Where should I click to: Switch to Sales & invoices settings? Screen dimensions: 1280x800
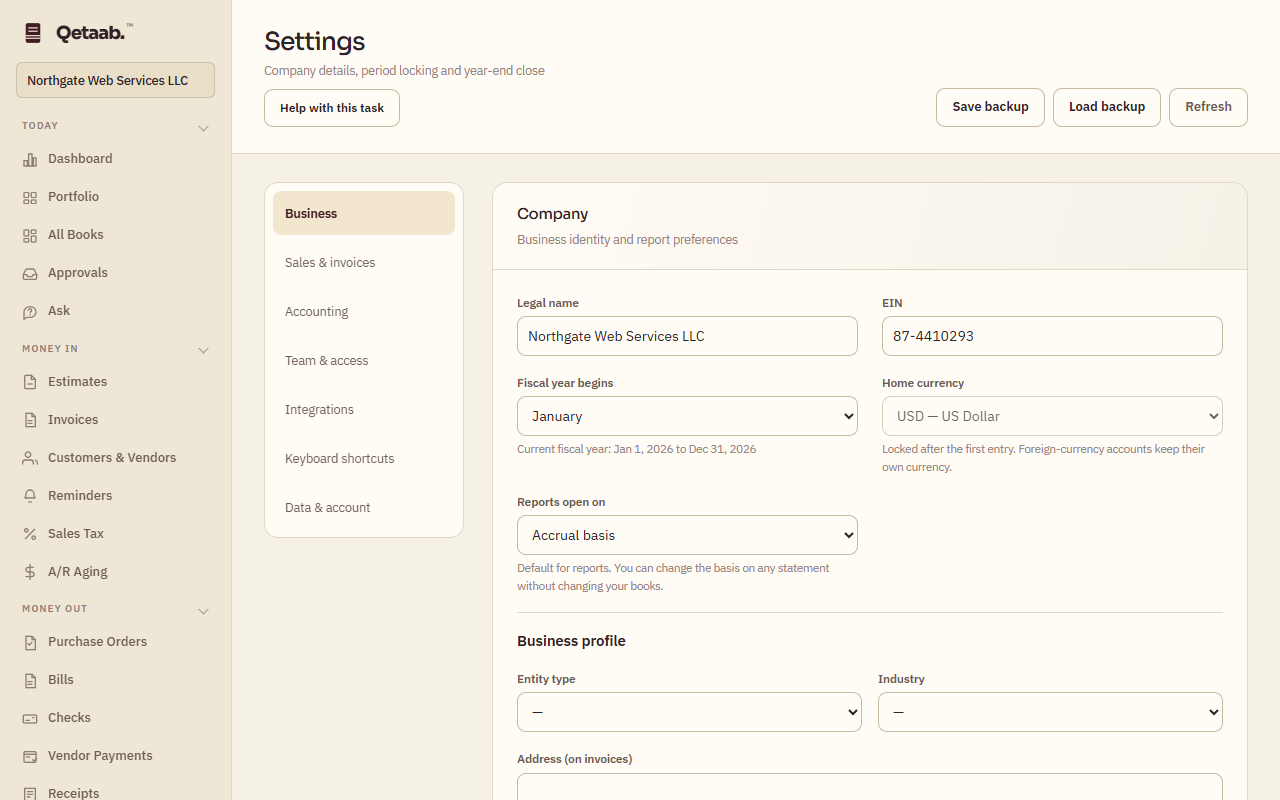tap(364, 262)
